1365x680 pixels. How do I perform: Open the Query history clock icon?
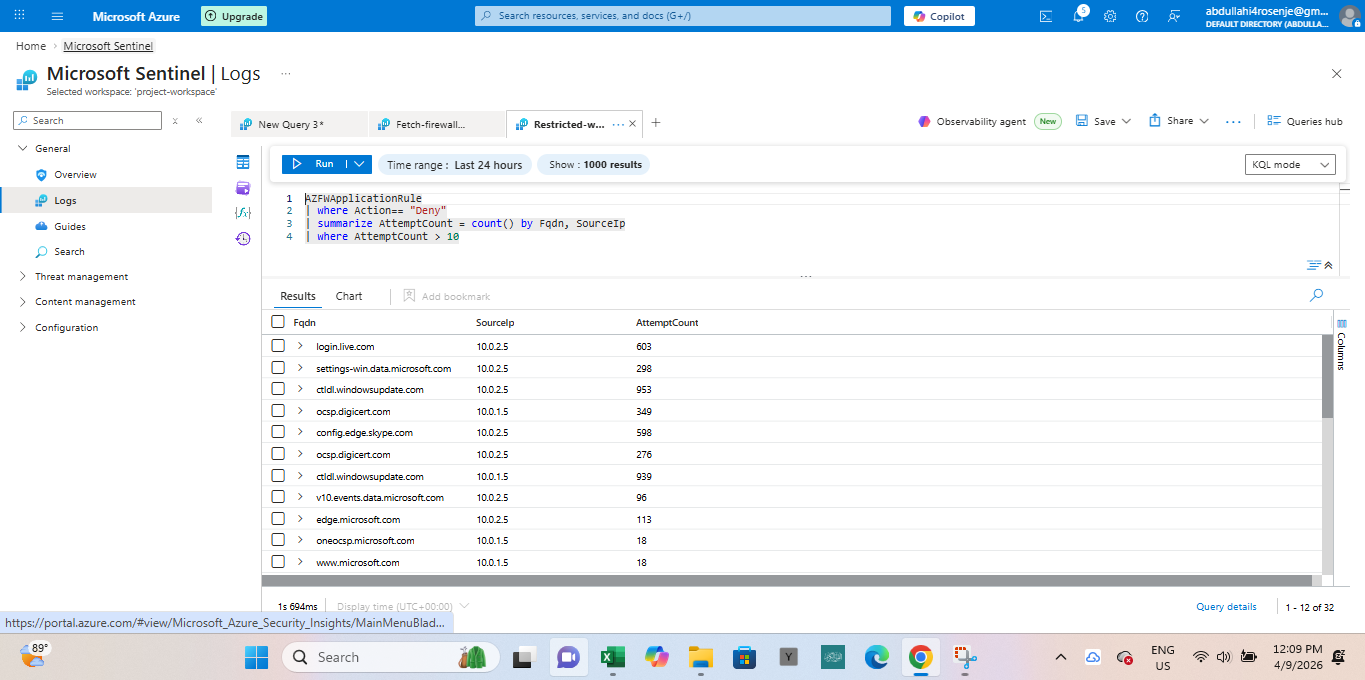pos(243,238)
